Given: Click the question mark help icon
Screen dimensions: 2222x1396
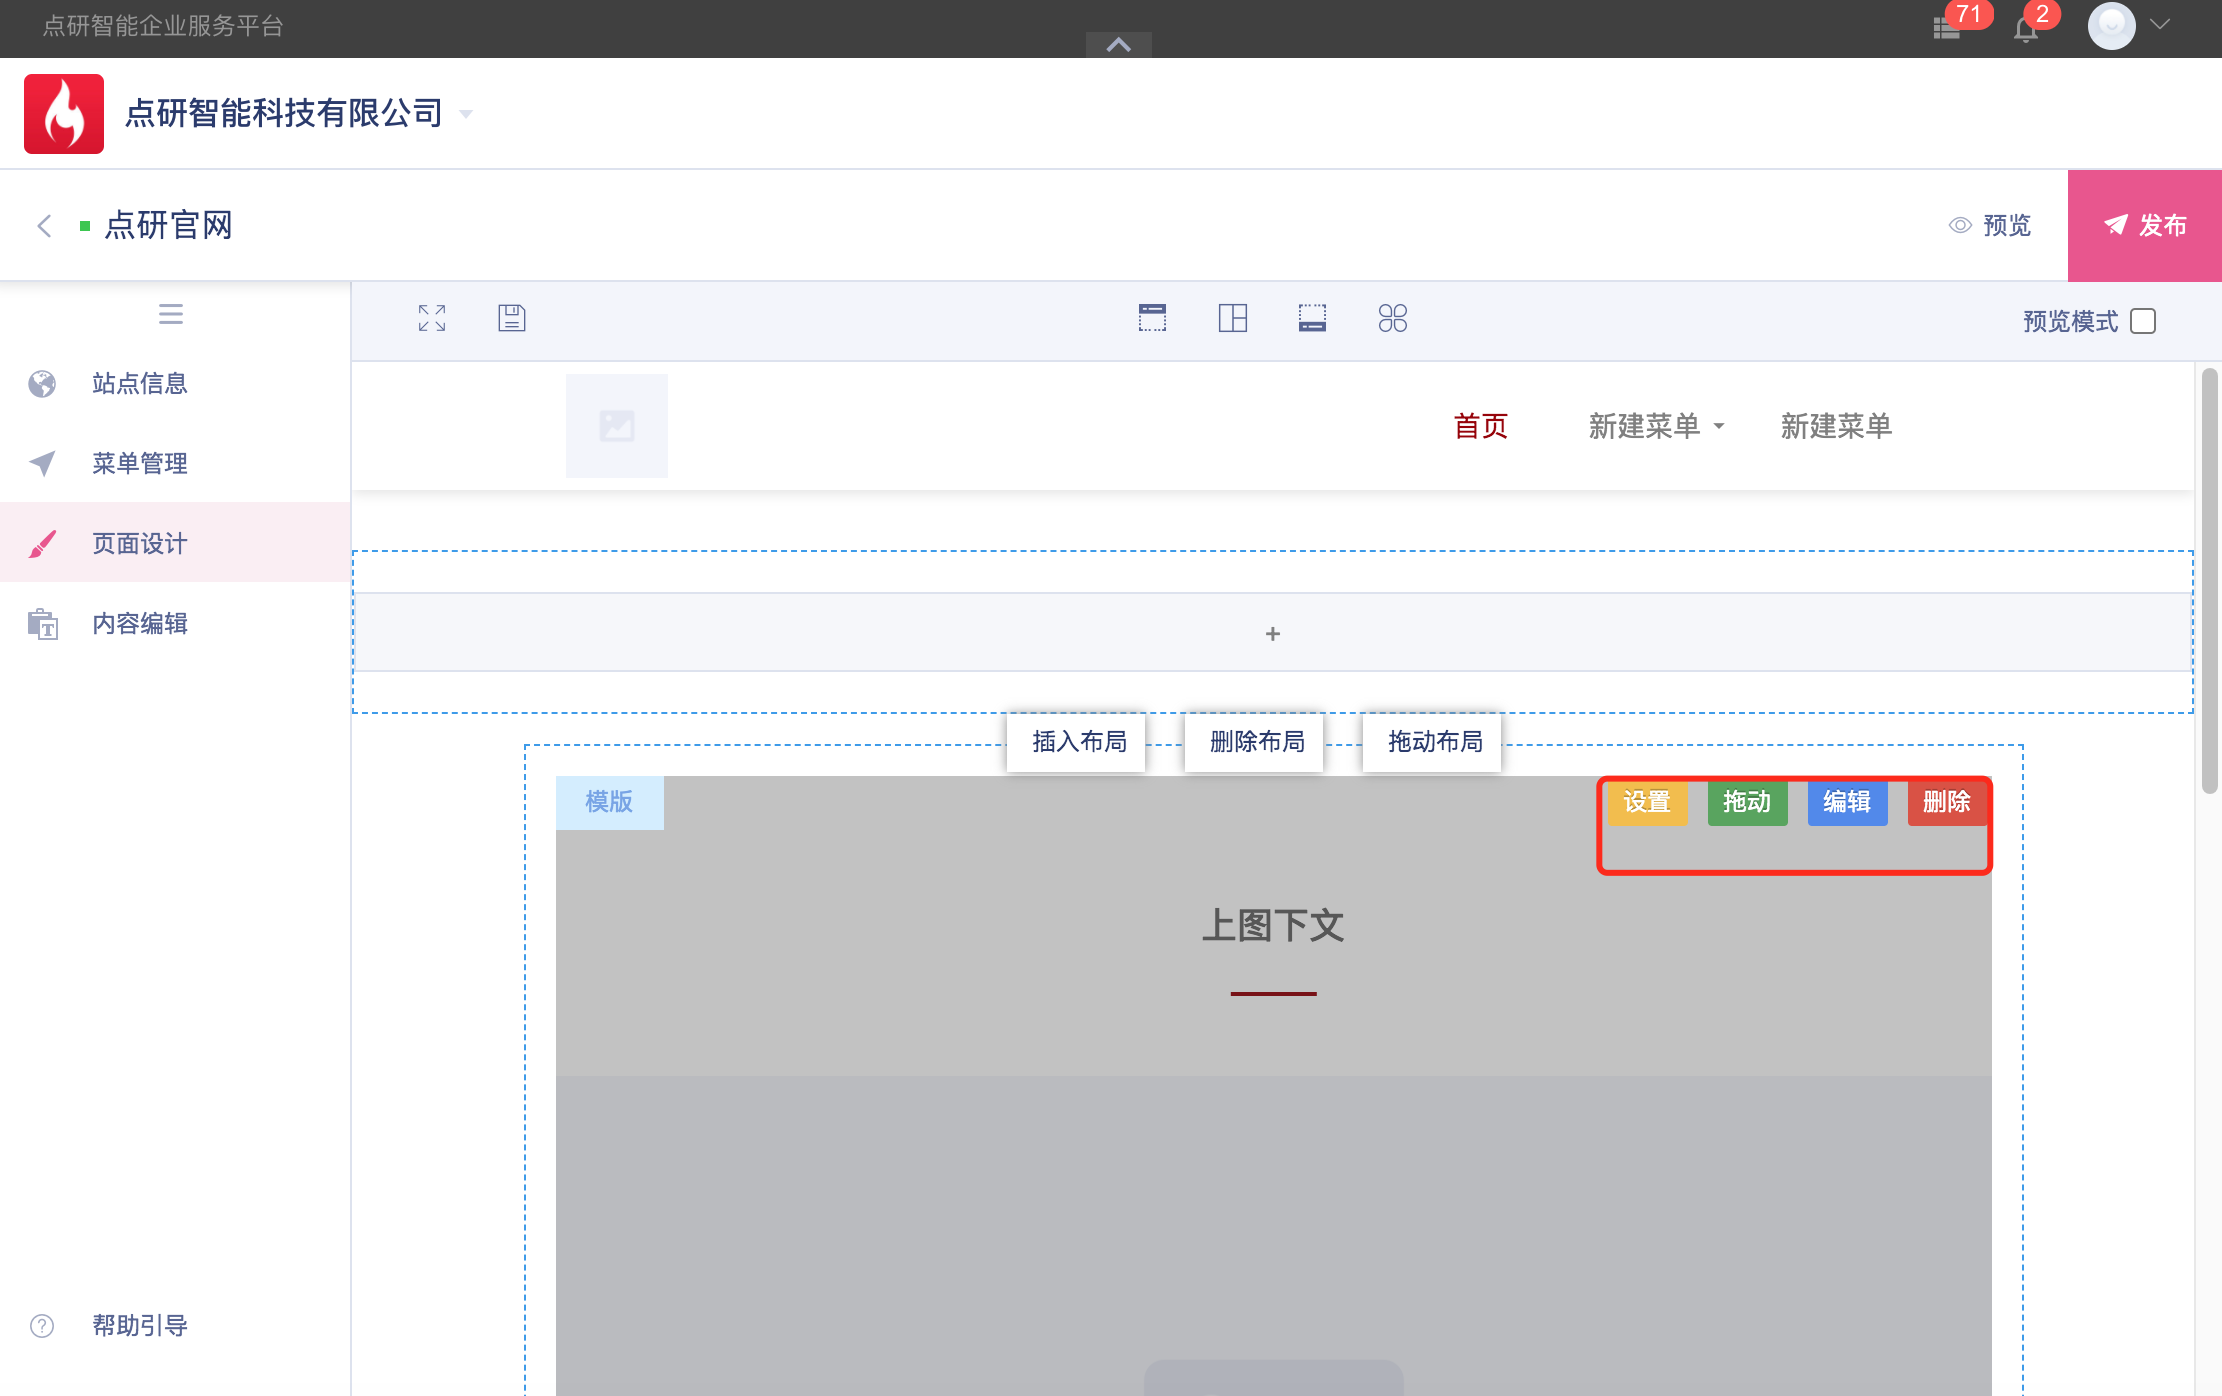Looking at the screenshot, I should [x=42, y=1325].
